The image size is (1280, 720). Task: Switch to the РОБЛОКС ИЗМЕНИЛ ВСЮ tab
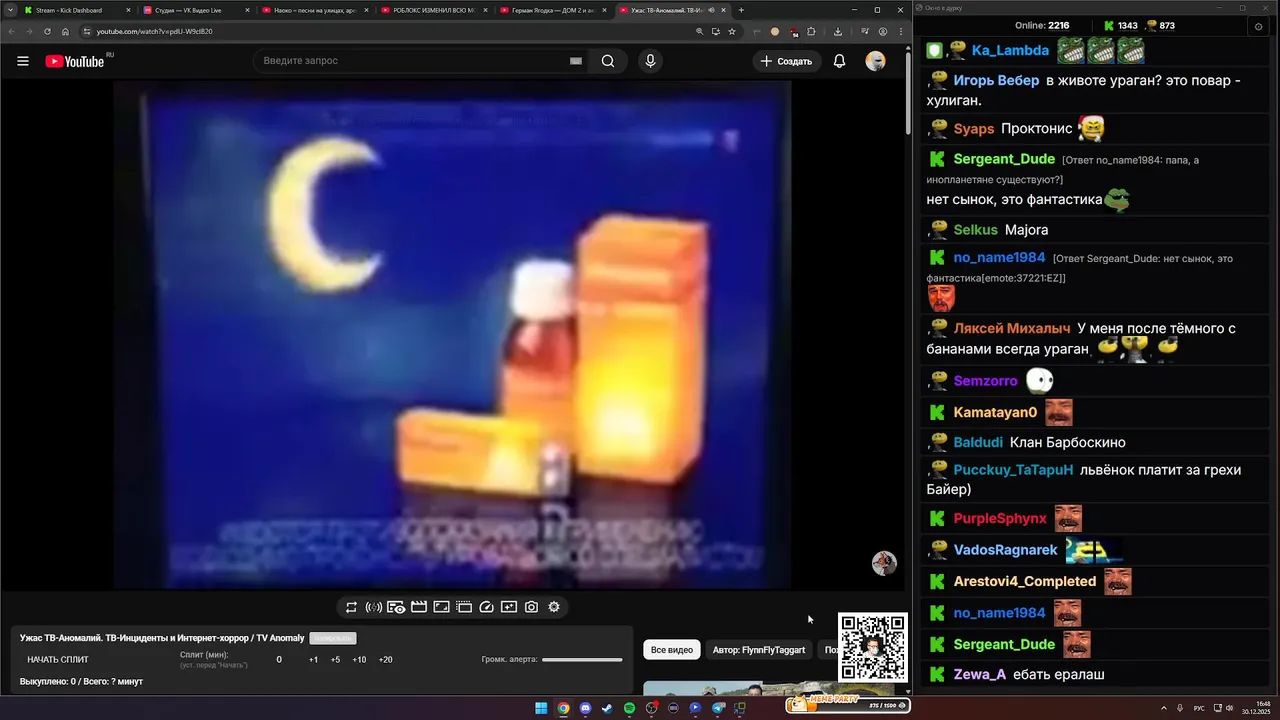point(434,10)
